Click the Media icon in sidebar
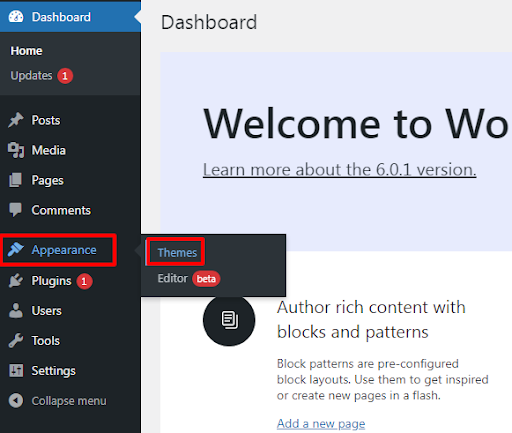The height and width of the screenshot is (433, 512). [x=16, y=150]
